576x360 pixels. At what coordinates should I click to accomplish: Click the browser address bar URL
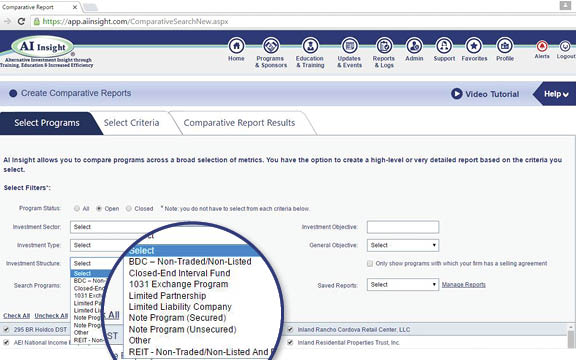(x=136, y=21)
